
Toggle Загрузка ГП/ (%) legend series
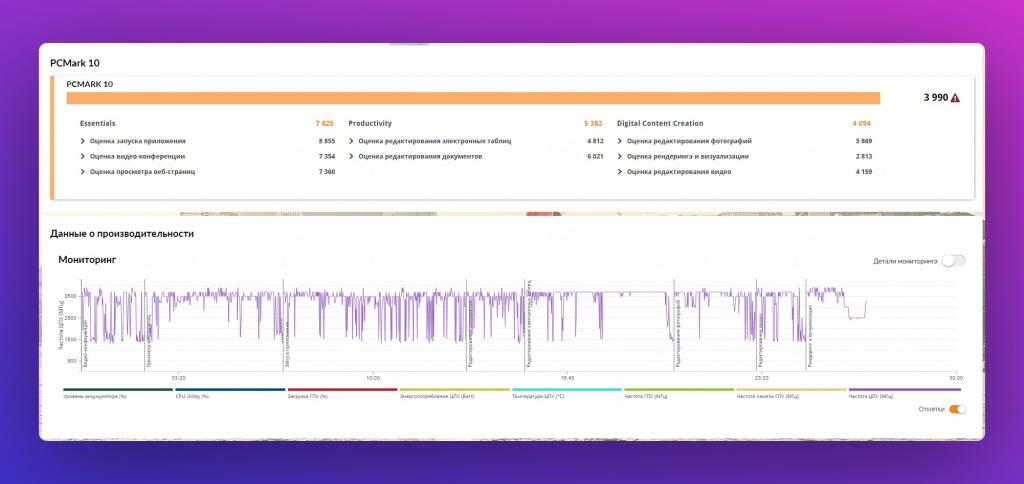pyautogui.click(x=343, y=393)
